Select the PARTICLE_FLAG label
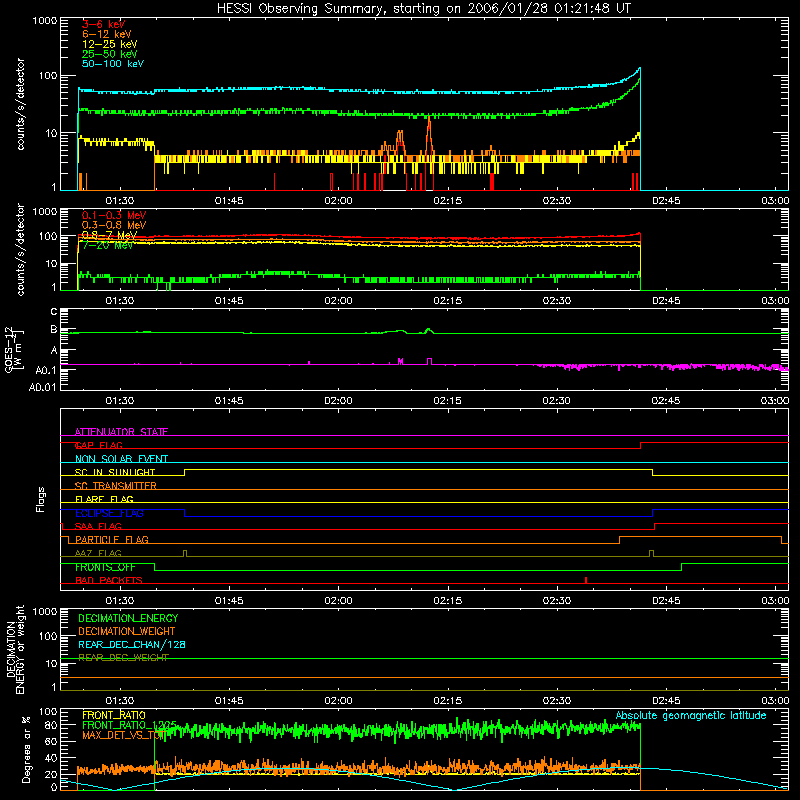The width and height of the screenshot is (800, 800). tap(112, 539)
